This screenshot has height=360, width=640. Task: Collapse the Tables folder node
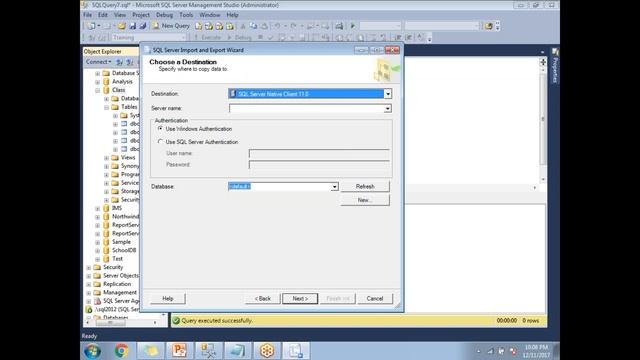(x=106, y=107)
